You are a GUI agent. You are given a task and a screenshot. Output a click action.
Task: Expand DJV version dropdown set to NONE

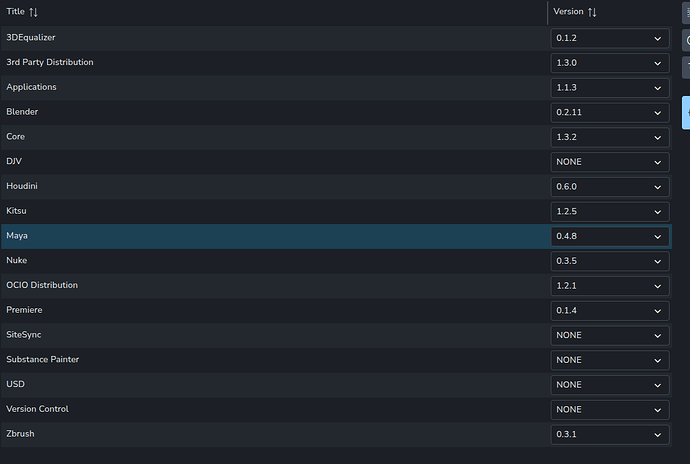(x=610, y=162)
